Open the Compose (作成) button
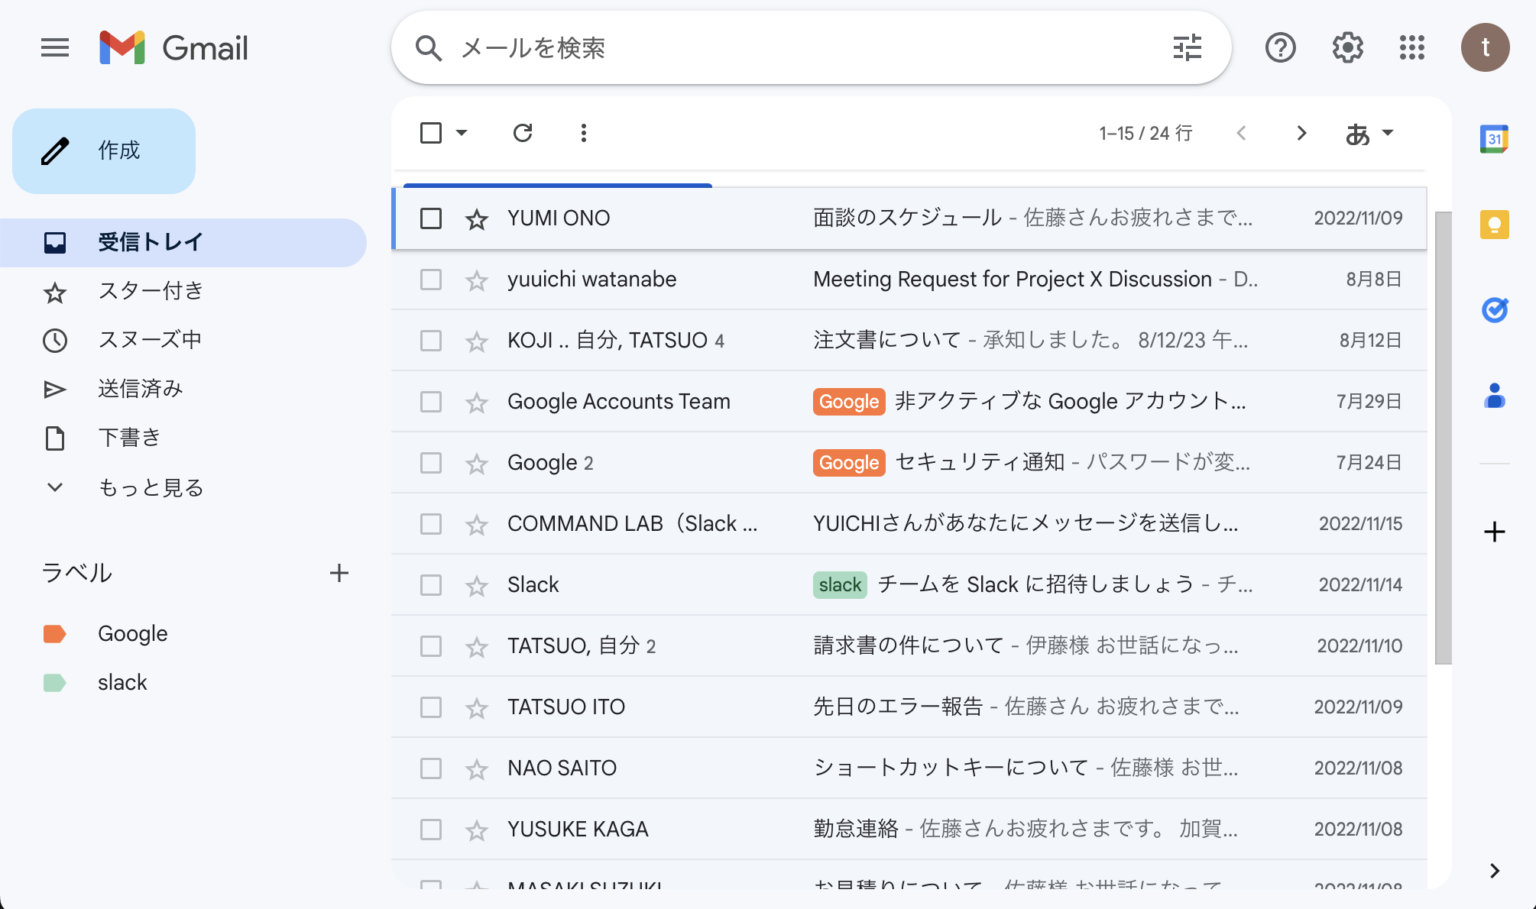 pos(103,150)
